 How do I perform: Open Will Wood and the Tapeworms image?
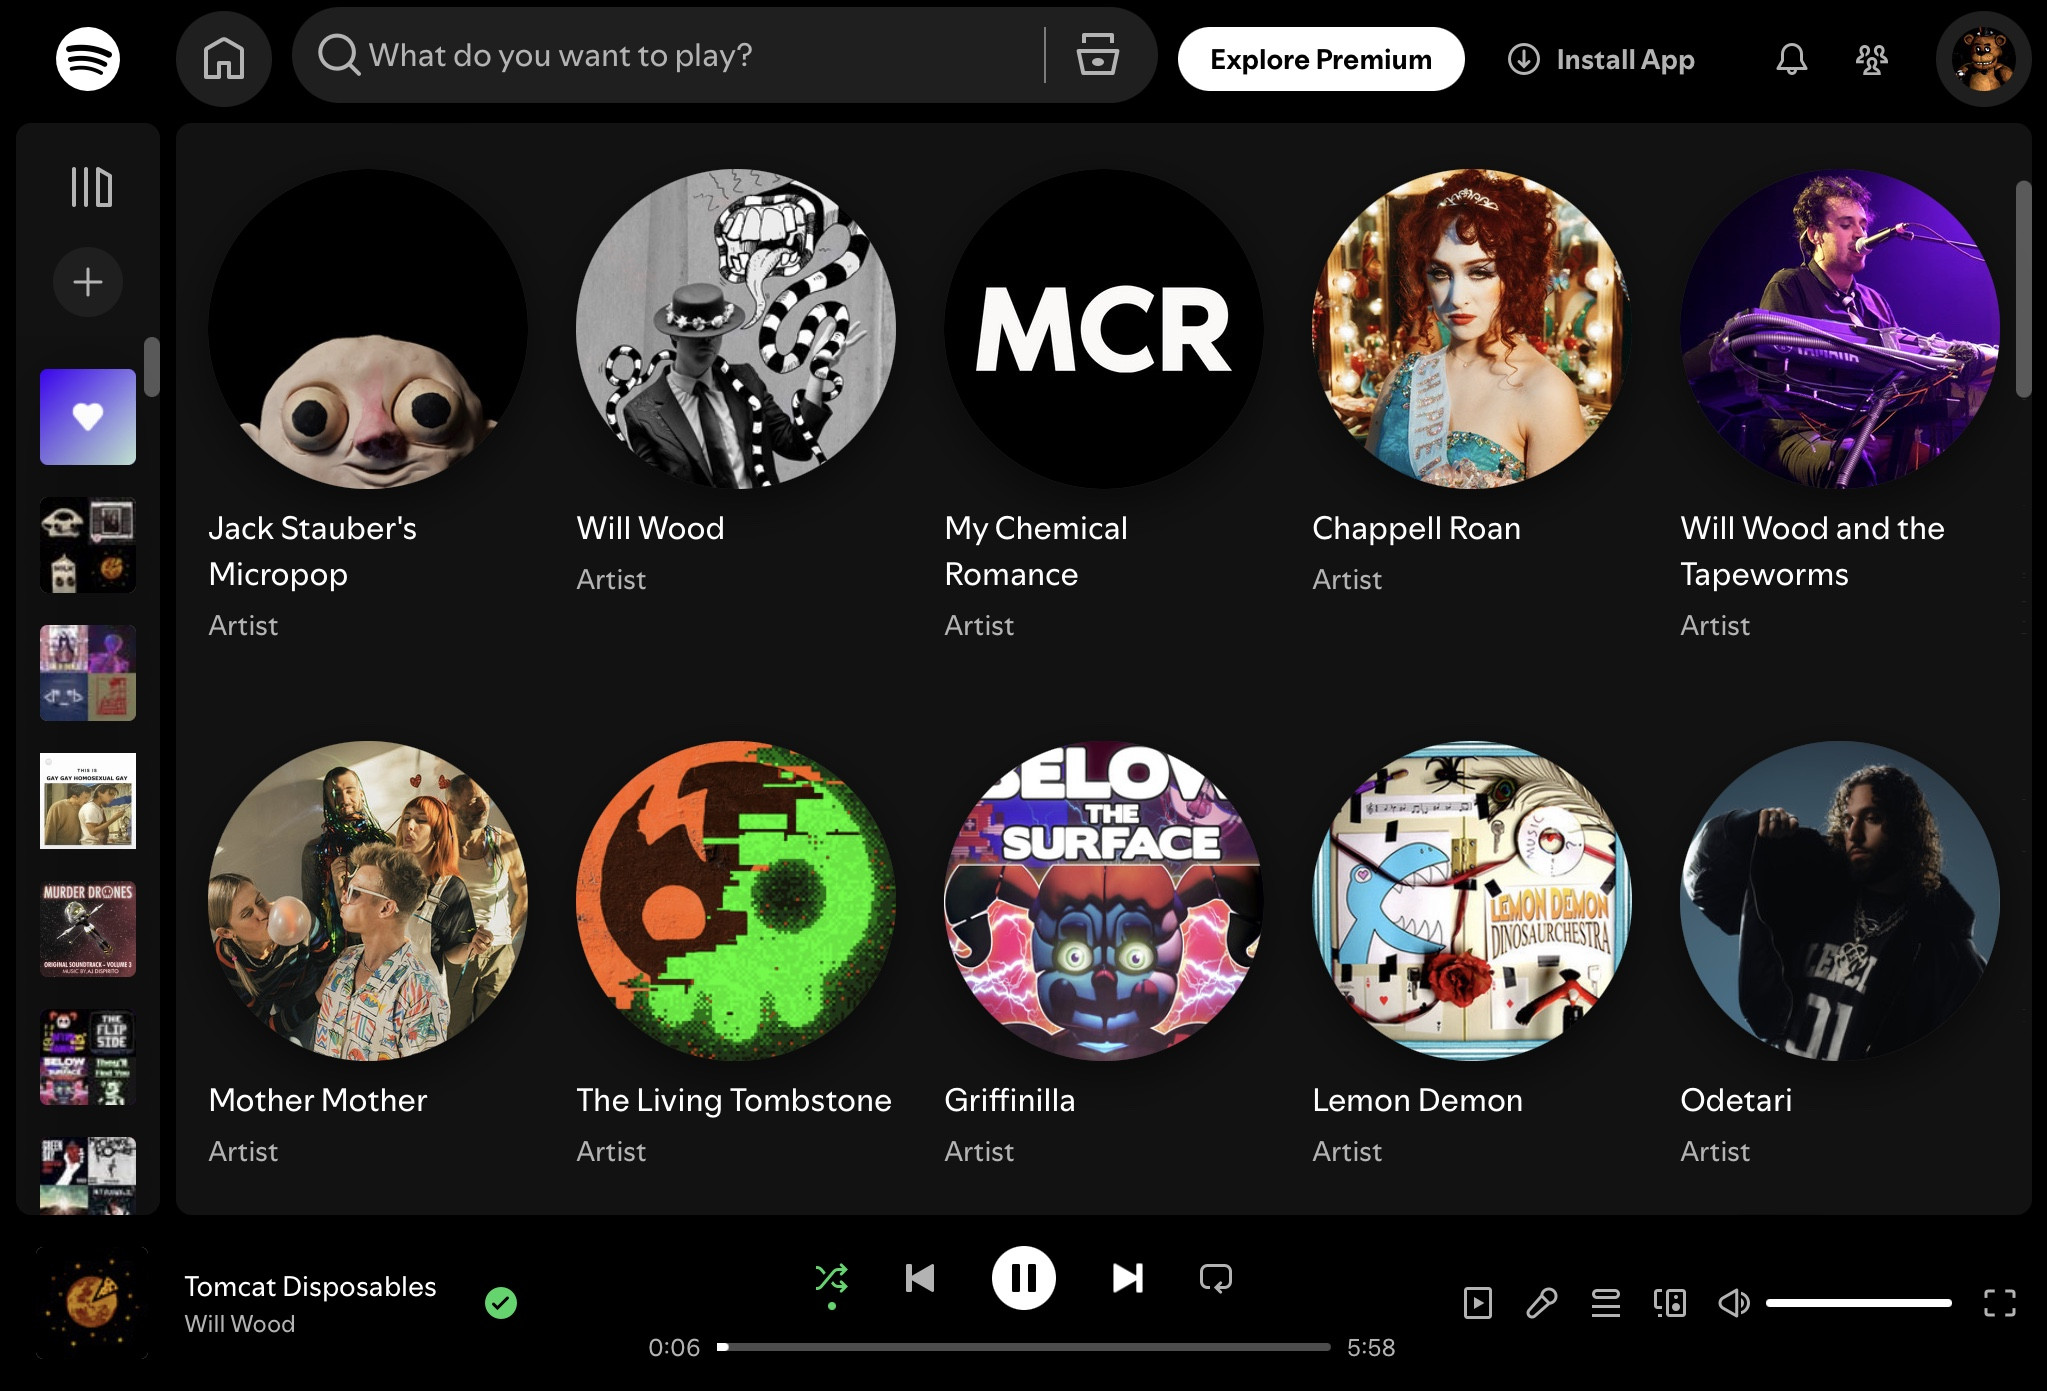click(x=1840, y=329)
